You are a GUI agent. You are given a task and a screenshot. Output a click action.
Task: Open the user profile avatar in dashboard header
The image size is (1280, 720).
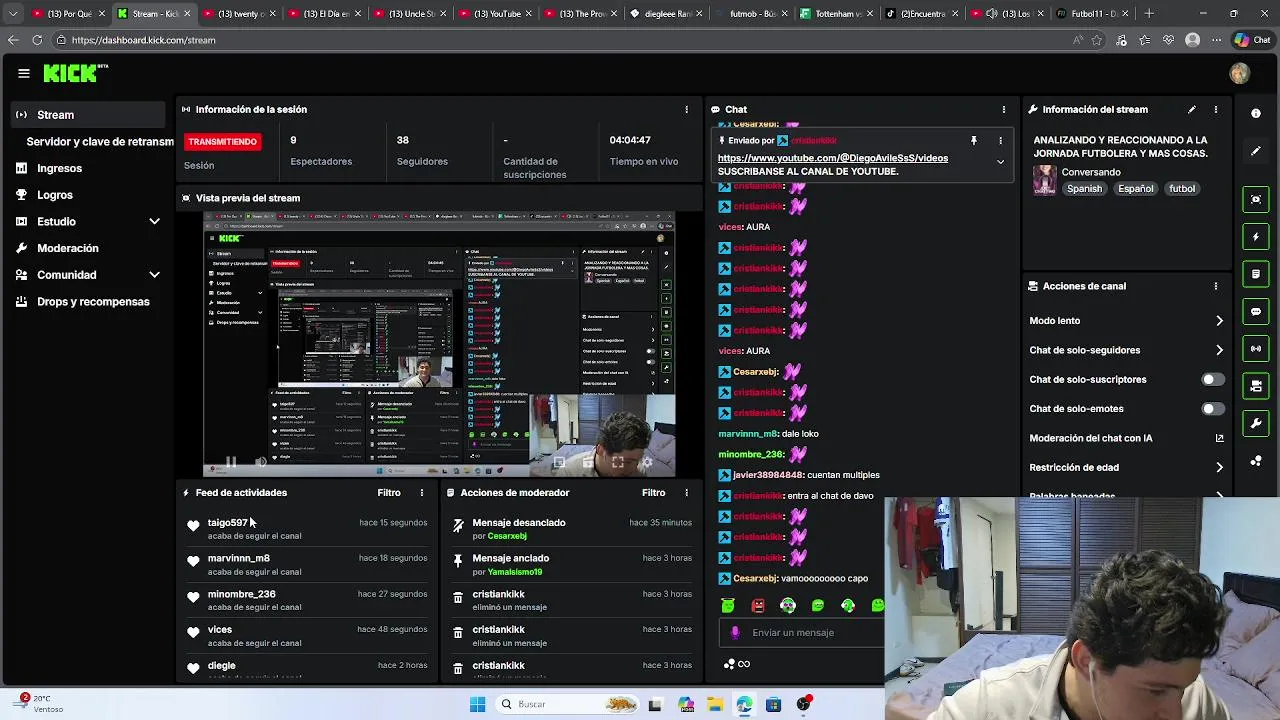point(1240,73)
